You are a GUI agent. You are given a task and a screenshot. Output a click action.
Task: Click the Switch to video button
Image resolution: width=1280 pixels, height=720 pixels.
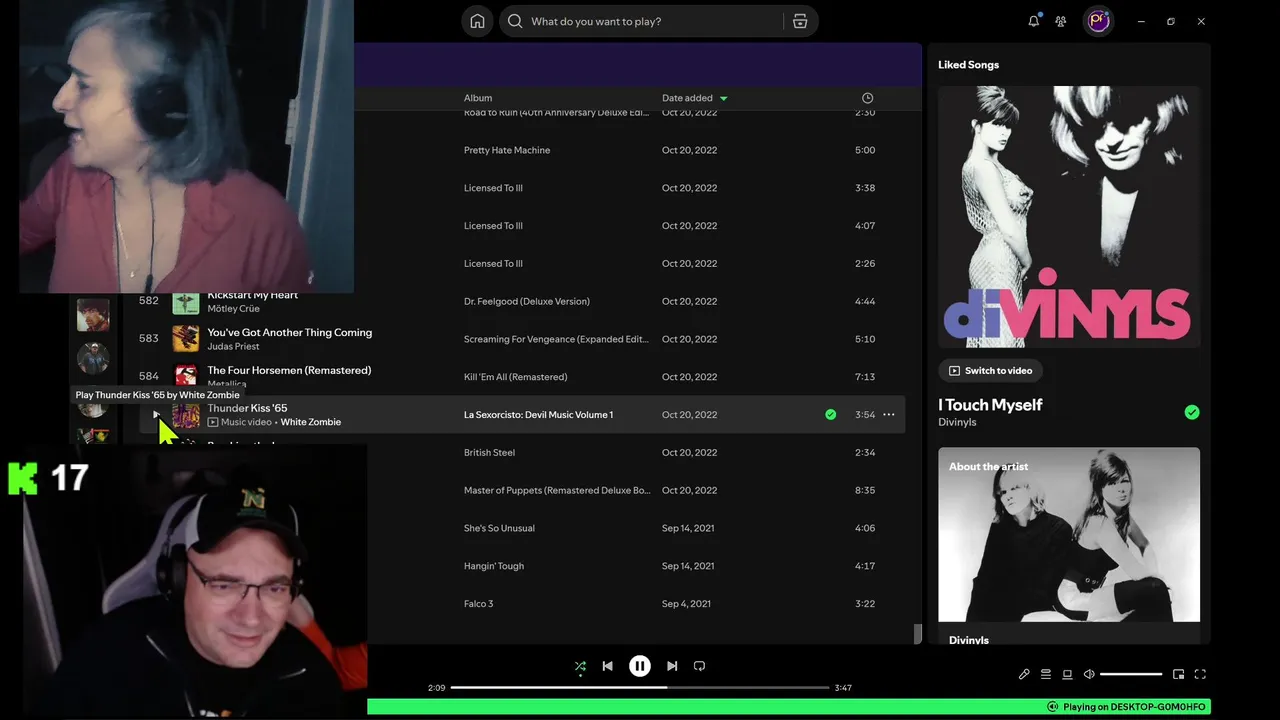tap(990, 370)
